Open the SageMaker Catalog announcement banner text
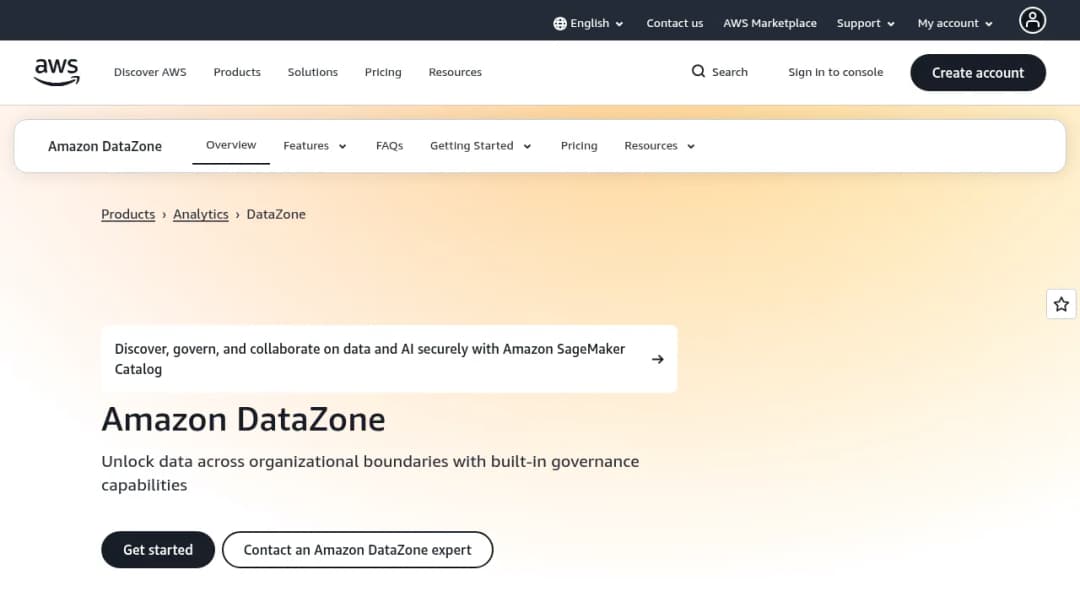The image size is (1080, 608). 370,359
